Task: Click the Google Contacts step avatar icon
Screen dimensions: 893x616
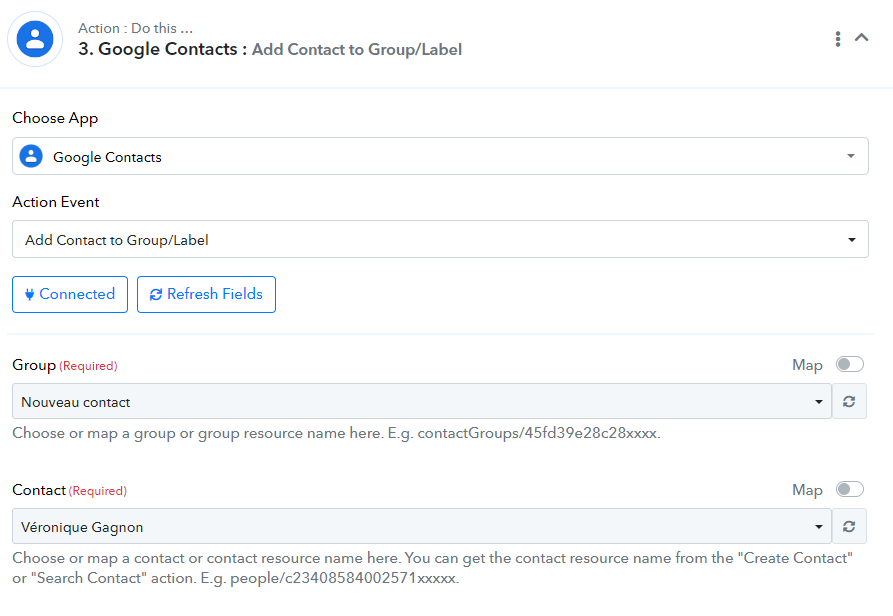Action: [35, 39]
